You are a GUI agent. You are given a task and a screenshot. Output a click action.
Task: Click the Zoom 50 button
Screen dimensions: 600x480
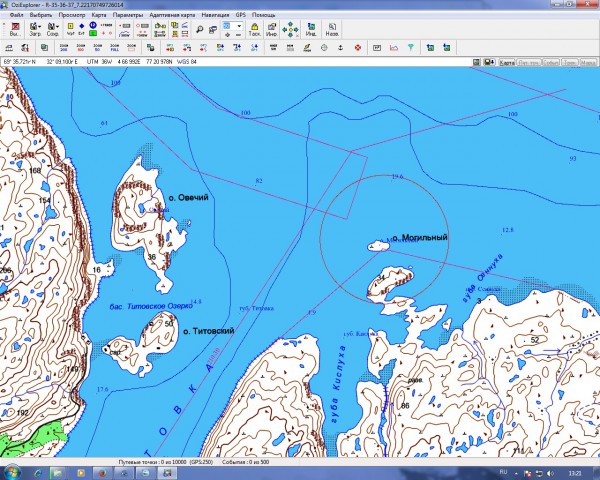[x=98, y=47]
